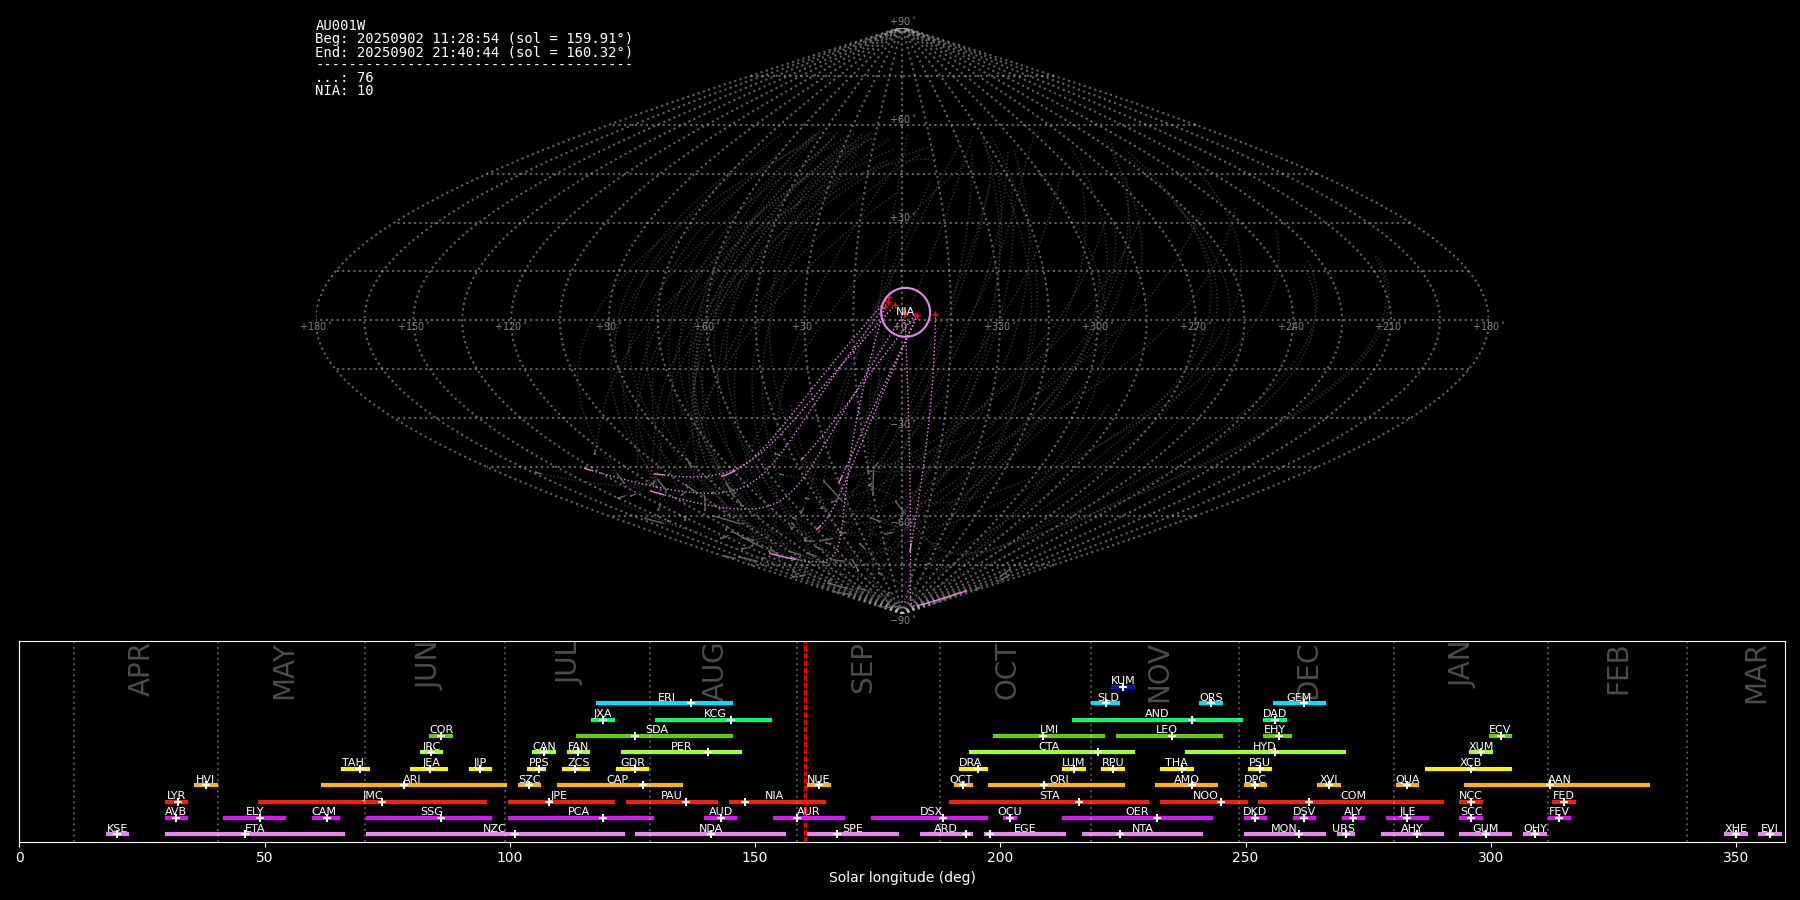Click the NZC shower label
Screen dimensions: 1800x900
click(x=494, y=828)
